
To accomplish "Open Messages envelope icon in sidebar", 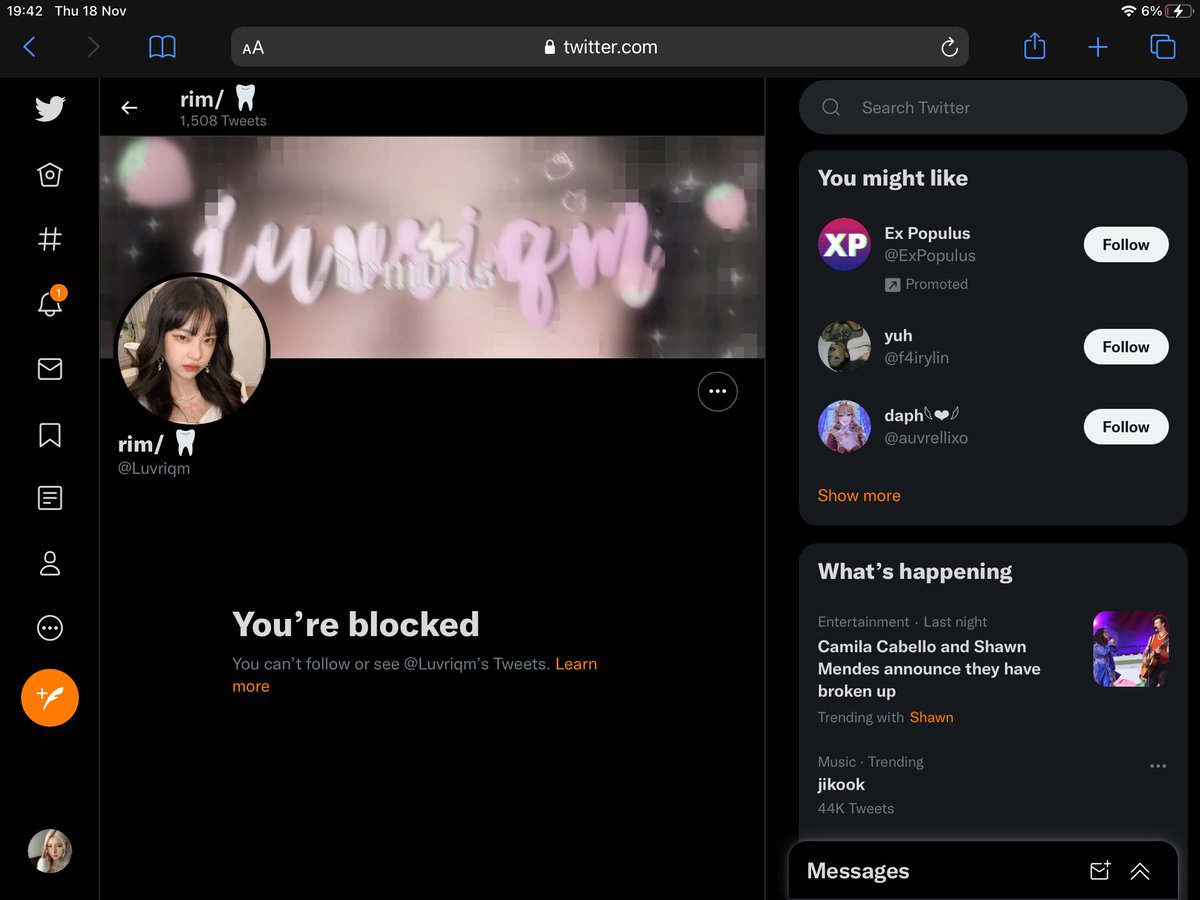I will pyautogui.click(x=50, y=369).
